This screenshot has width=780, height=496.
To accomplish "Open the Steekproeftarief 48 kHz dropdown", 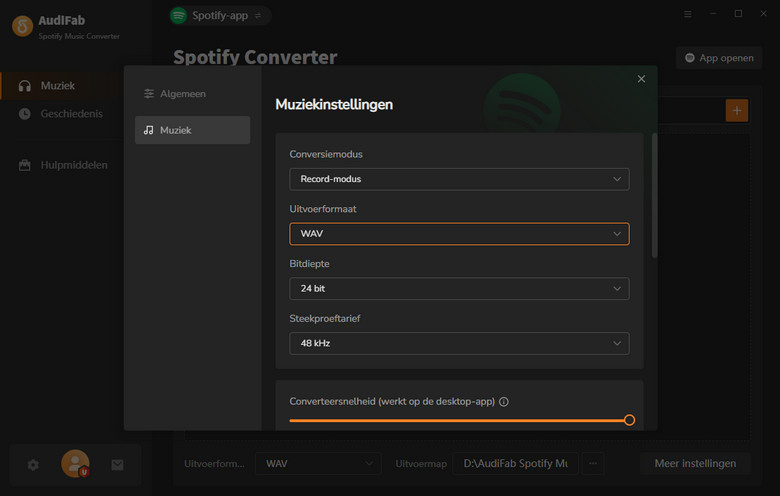I will click(x=459, y=343).
